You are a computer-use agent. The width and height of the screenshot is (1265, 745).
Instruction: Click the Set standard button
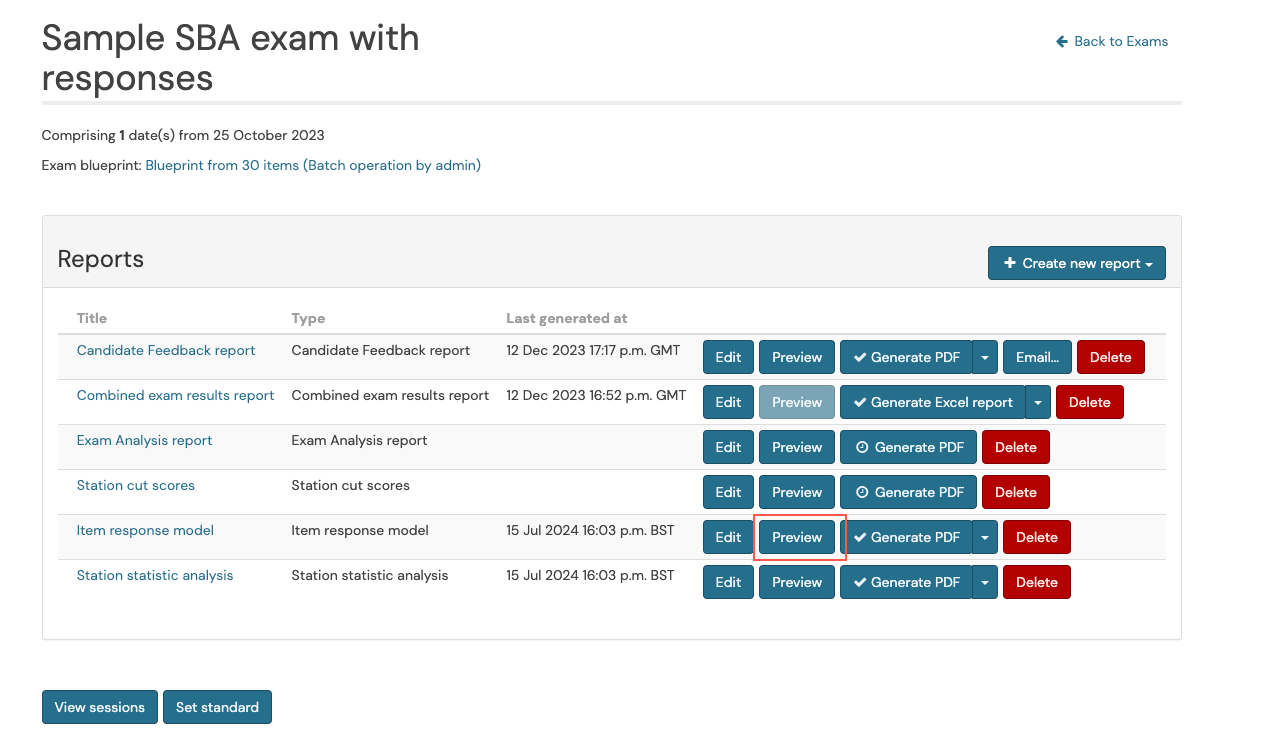pos(217,707)
